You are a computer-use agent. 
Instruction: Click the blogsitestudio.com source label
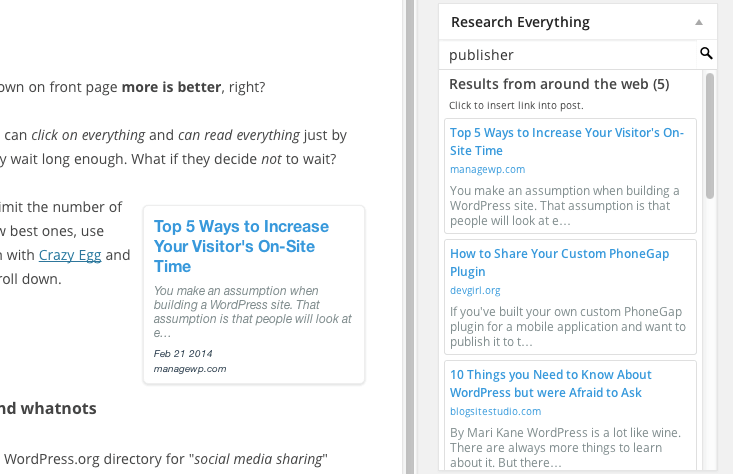pyautogui.click(x=495, y=411)
